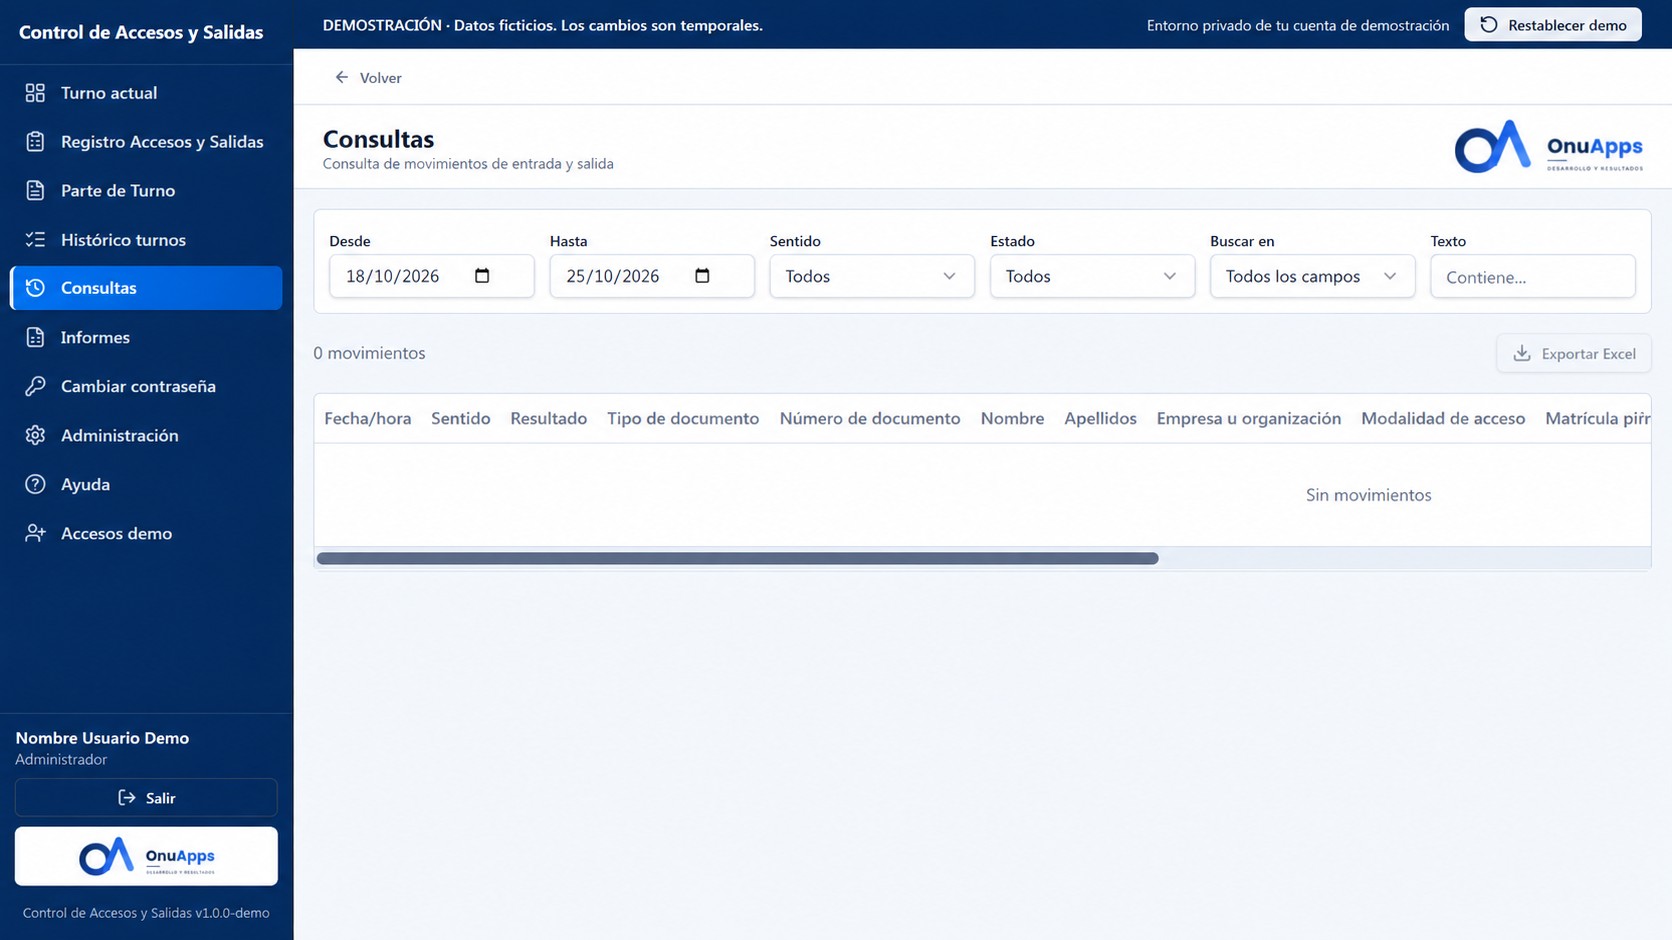Screen dimensions: 1672x940
Task: Click the Exportar Excel button
Action: click(x=1574, y=353)
